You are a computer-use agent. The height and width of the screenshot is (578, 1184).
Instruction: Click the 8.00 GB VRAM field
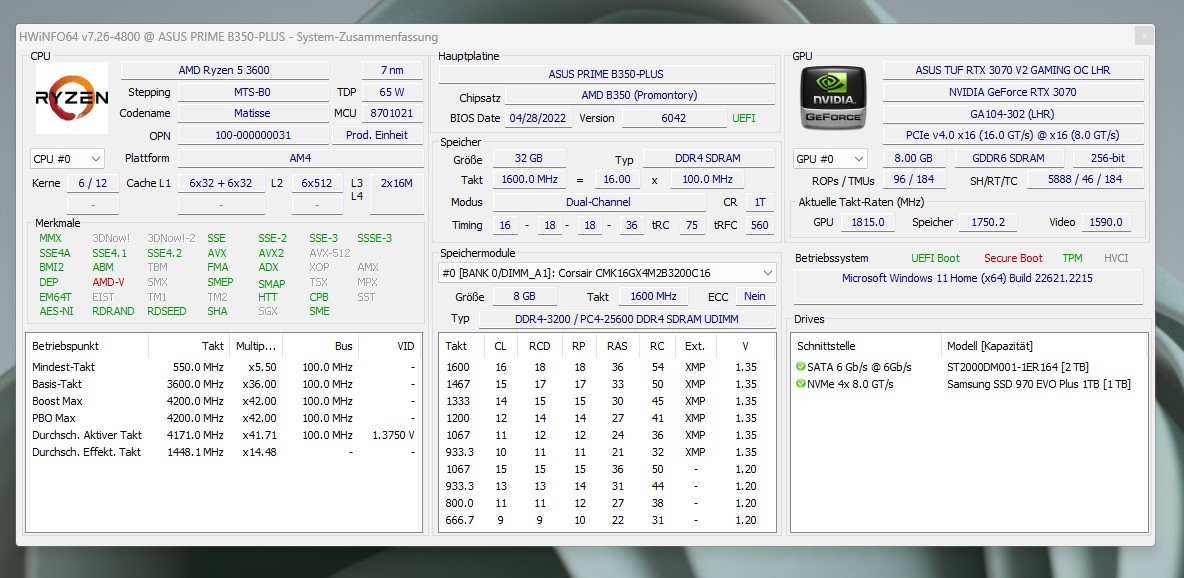(914, 159)
